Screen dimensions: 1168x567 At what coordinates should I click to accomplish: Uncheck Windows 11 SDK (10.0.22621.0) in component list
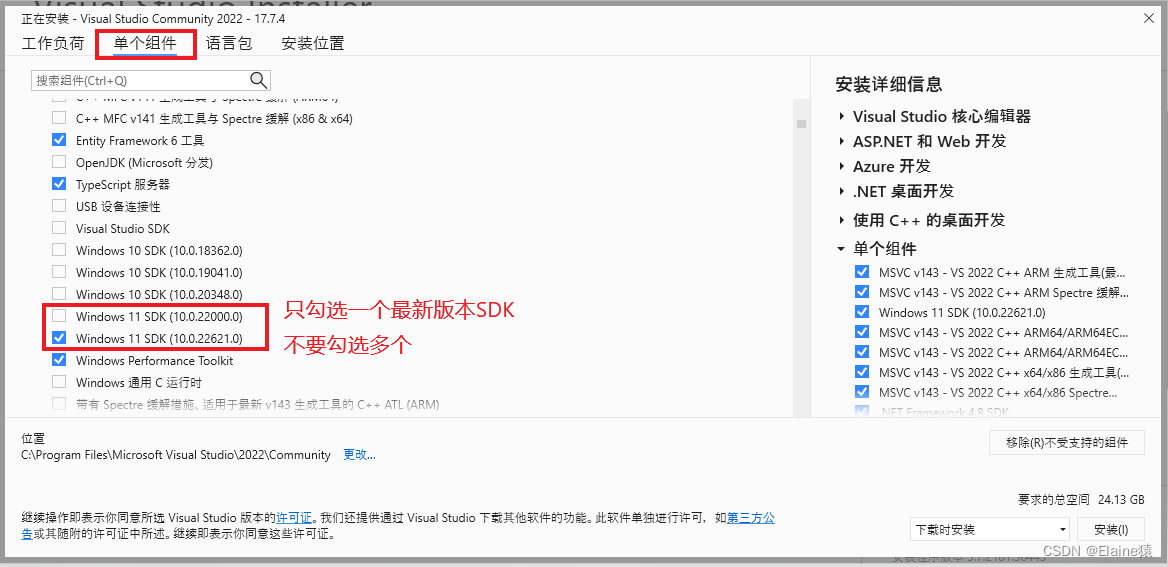coord(59,338)
